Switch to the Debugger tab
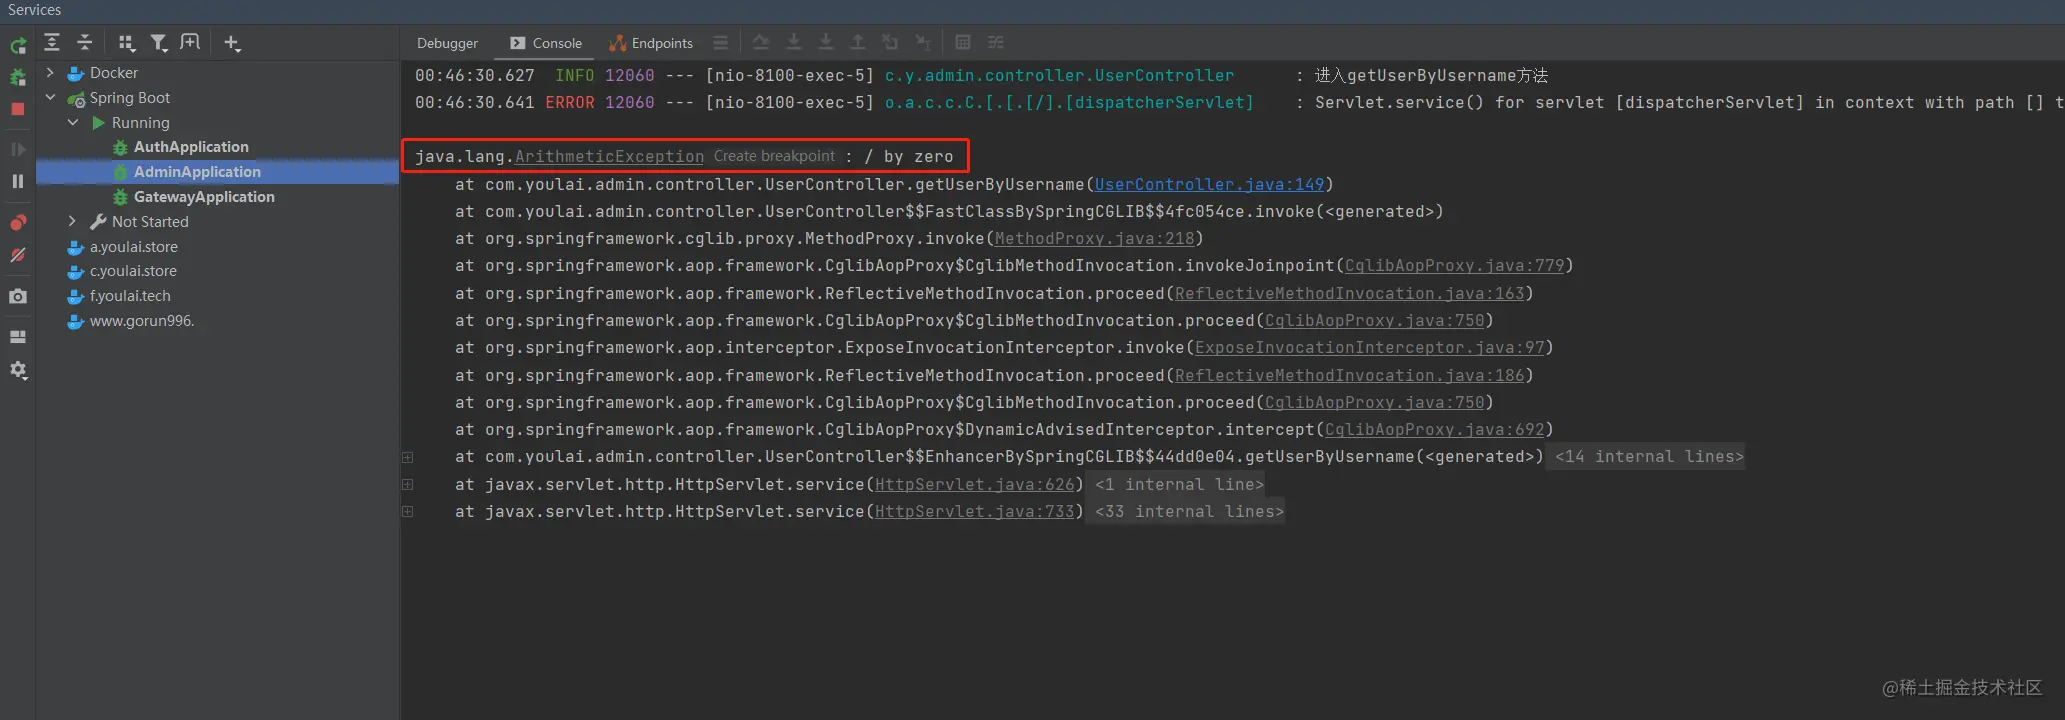2065x720 pixels. coord(447,43)
